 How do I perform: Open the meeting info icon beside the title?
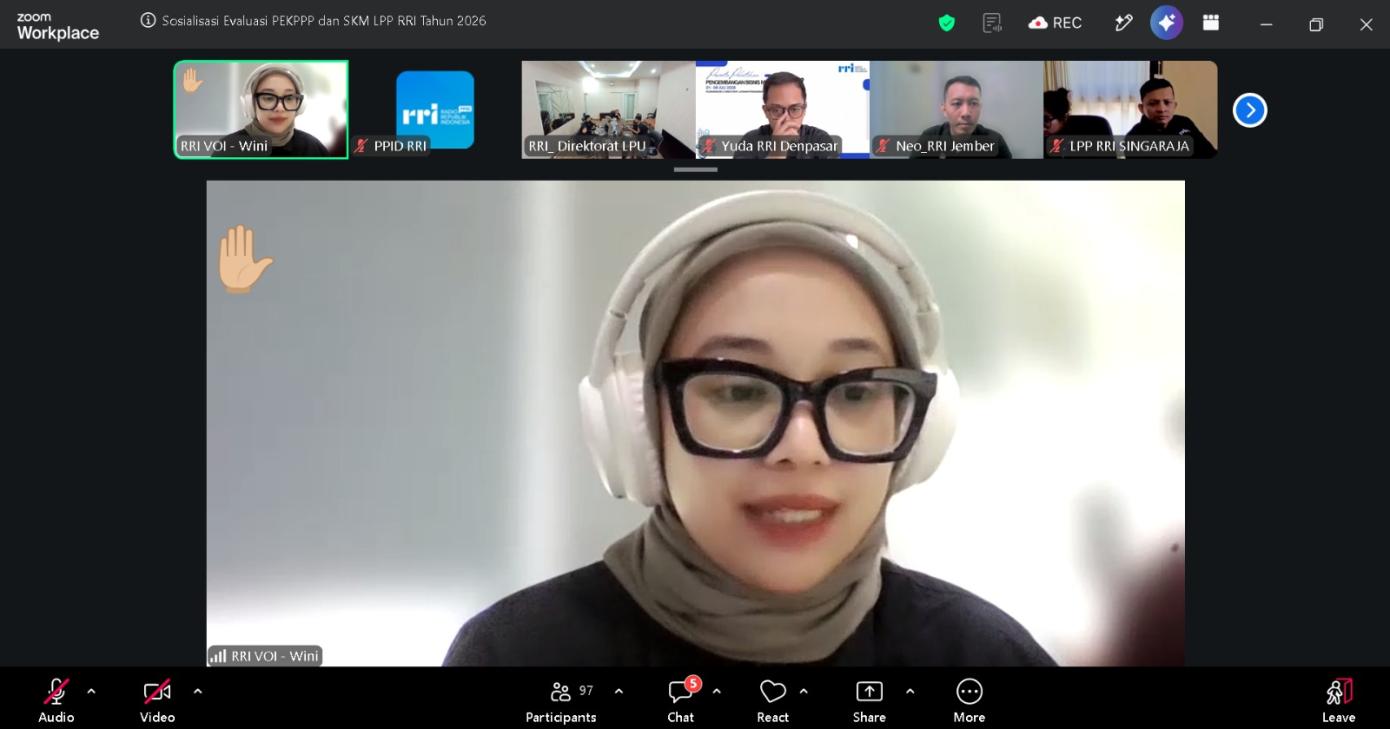click(x=148, y=20)
